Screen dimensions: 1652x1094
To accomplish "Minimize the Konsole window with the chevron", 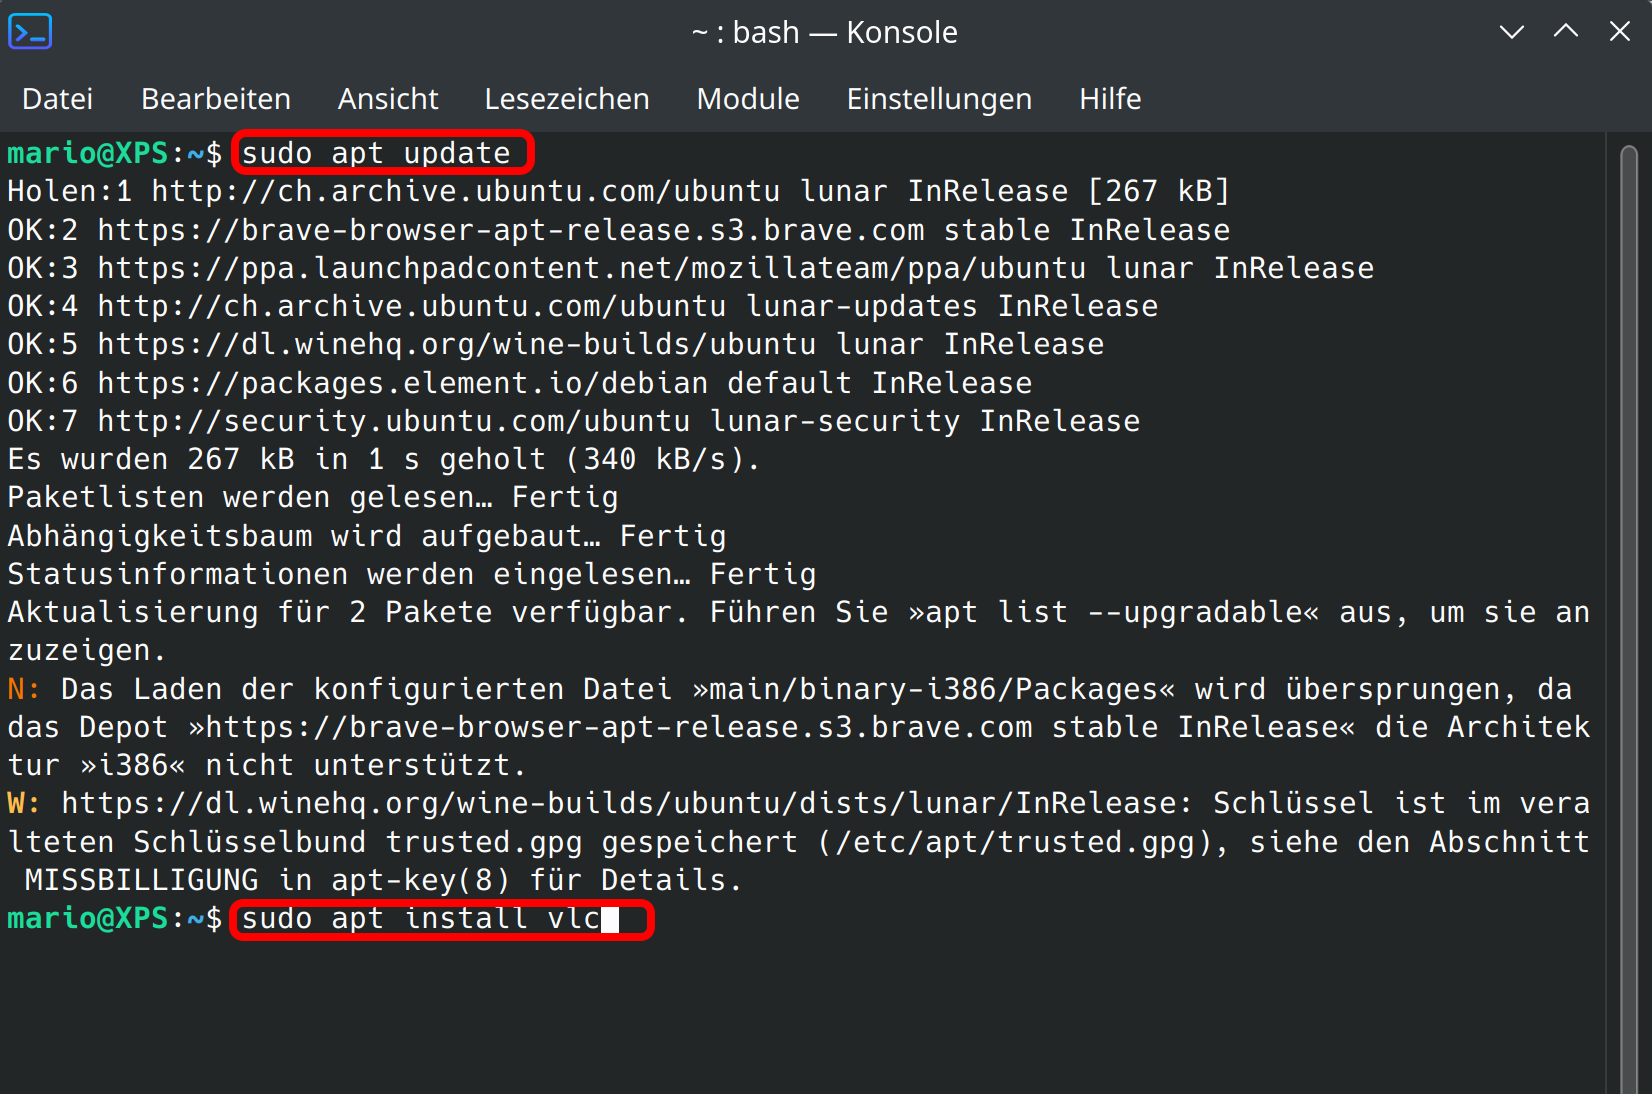I will (x=1511, y=32).
